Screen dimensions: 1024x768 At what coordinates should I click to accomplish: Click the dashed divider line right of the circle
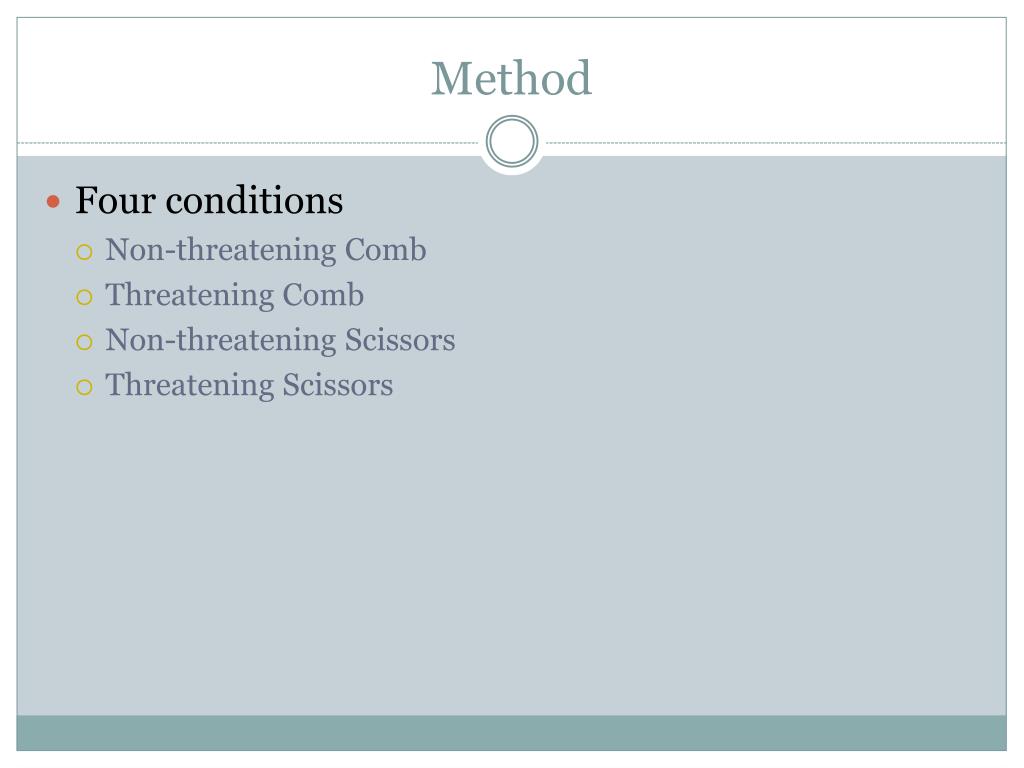[x=776, y=142]
